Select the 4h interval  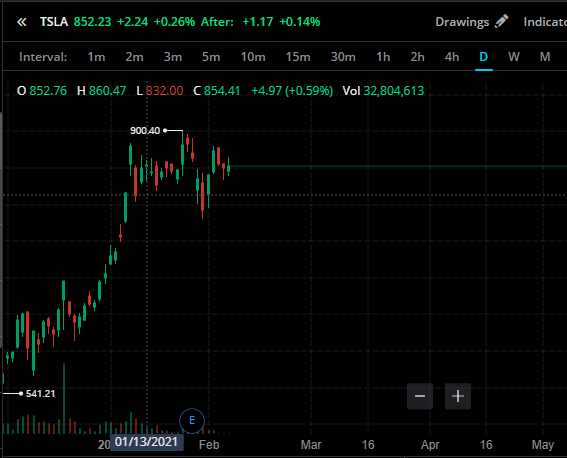click(452, 57)
